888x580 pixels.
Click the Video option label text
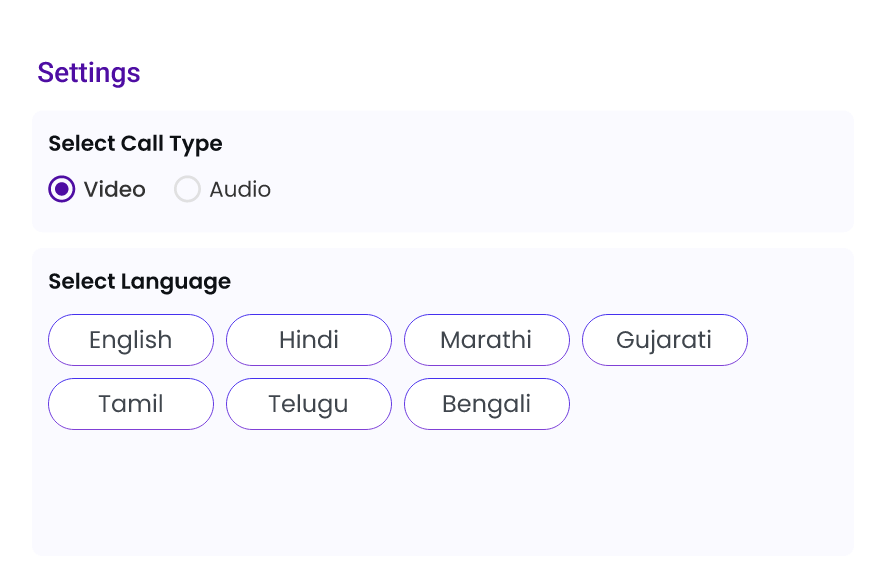114,189
